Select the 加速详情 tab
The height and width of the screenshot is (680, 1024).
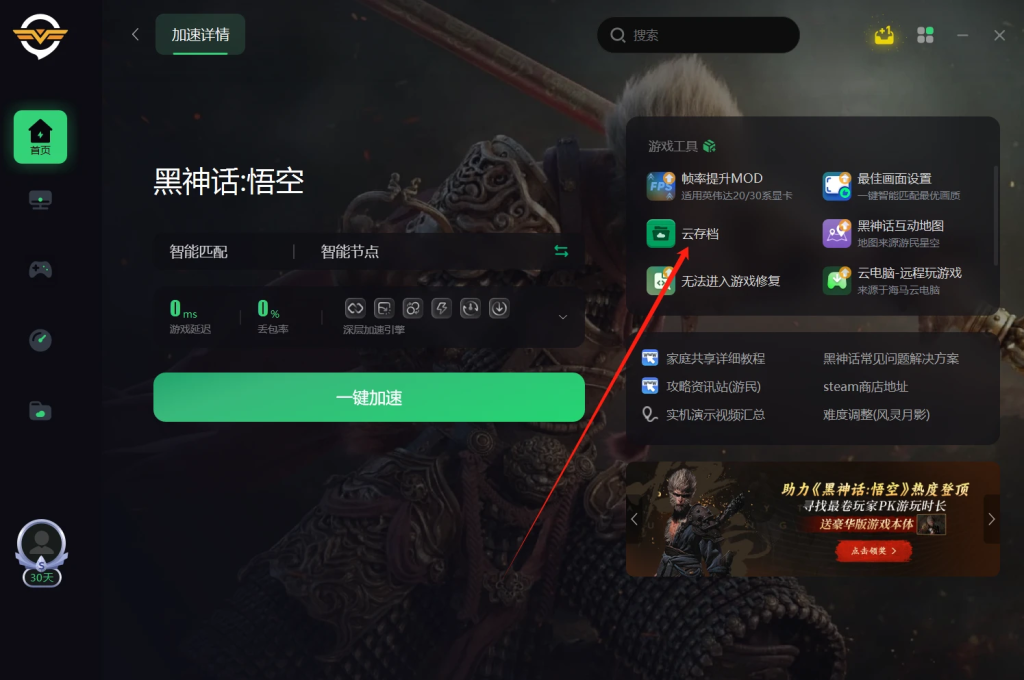200,35
